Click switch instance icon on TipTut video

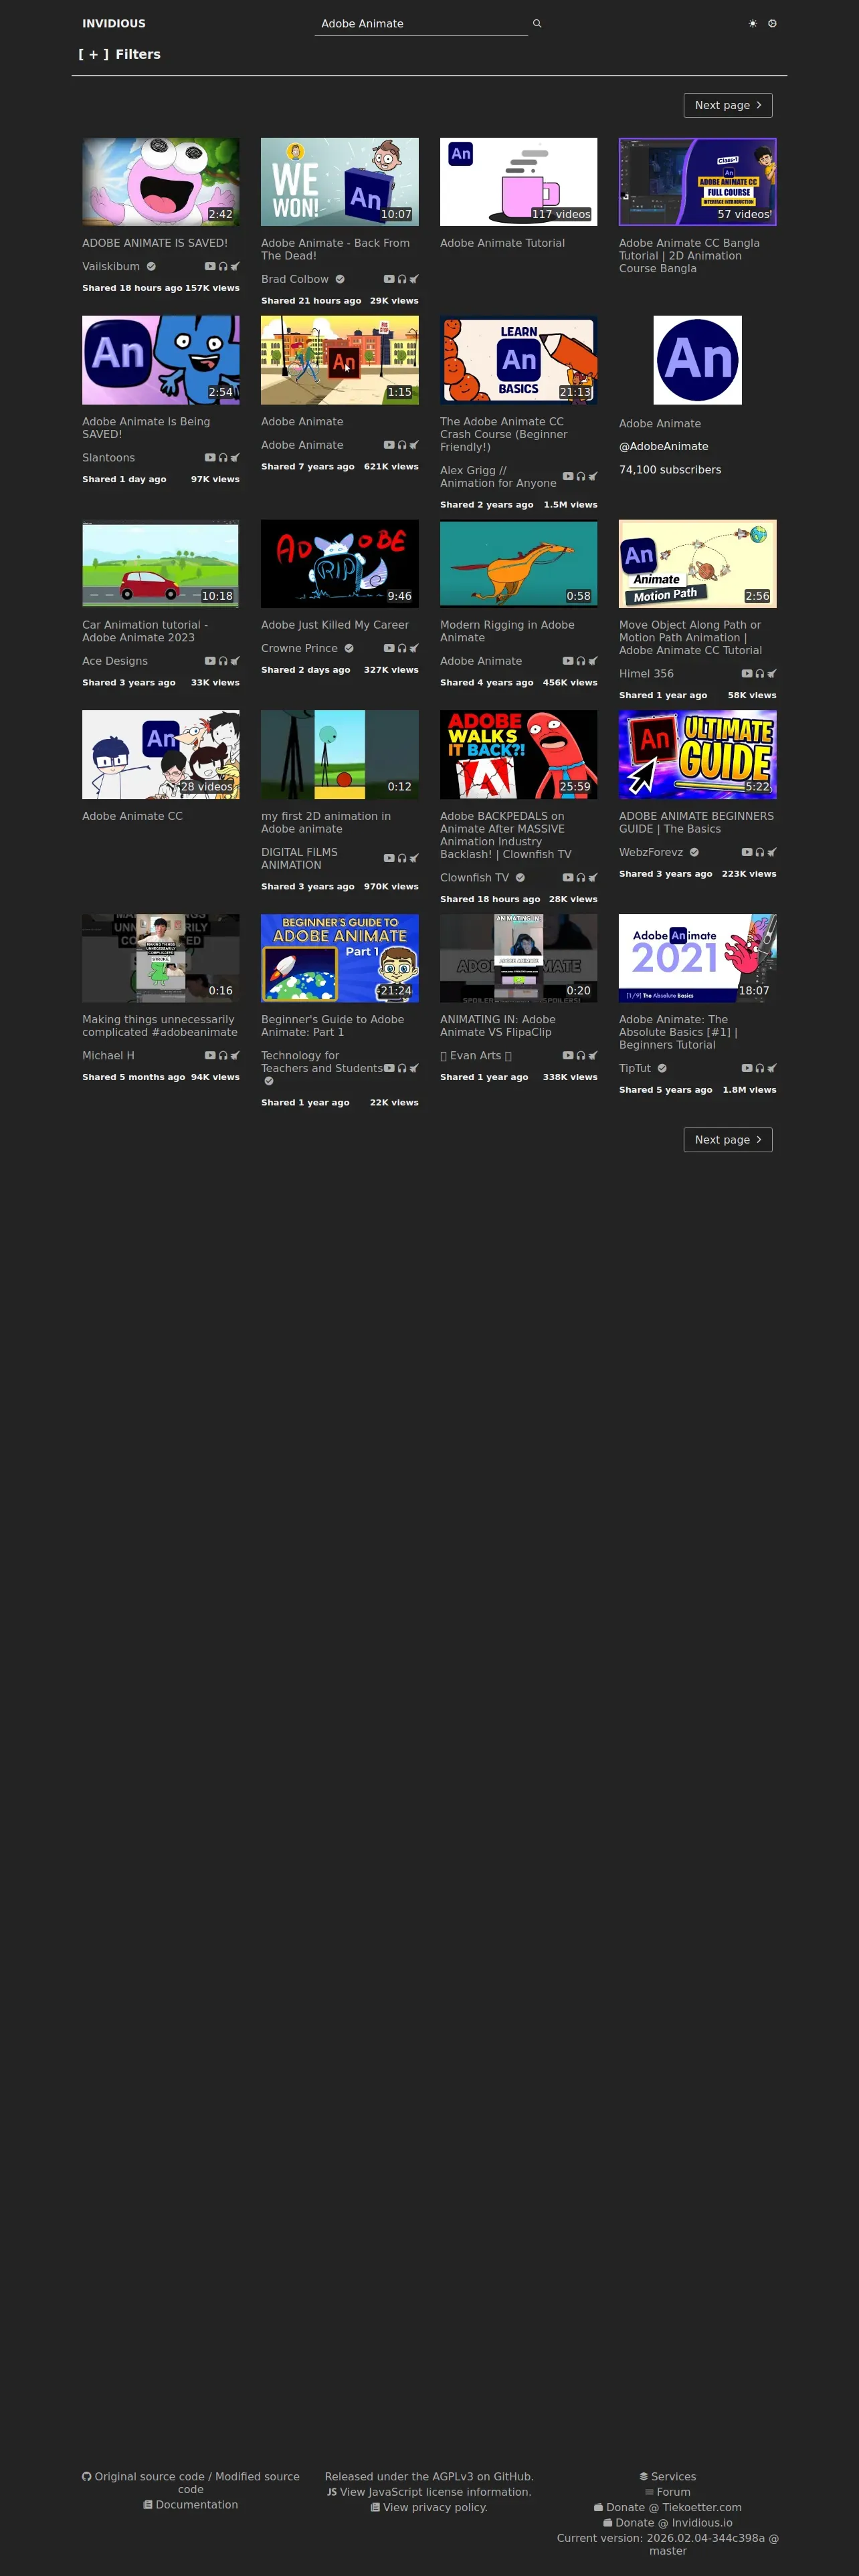coord(772,1068)
